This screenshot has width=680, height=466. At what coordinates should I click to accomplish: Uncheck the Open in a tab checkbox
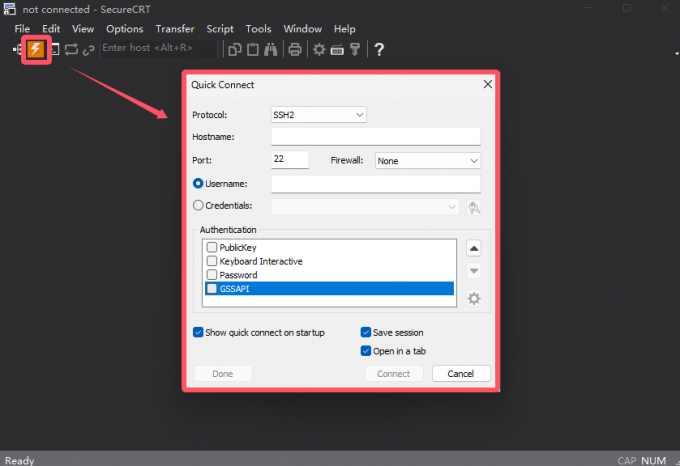(366, 351)
